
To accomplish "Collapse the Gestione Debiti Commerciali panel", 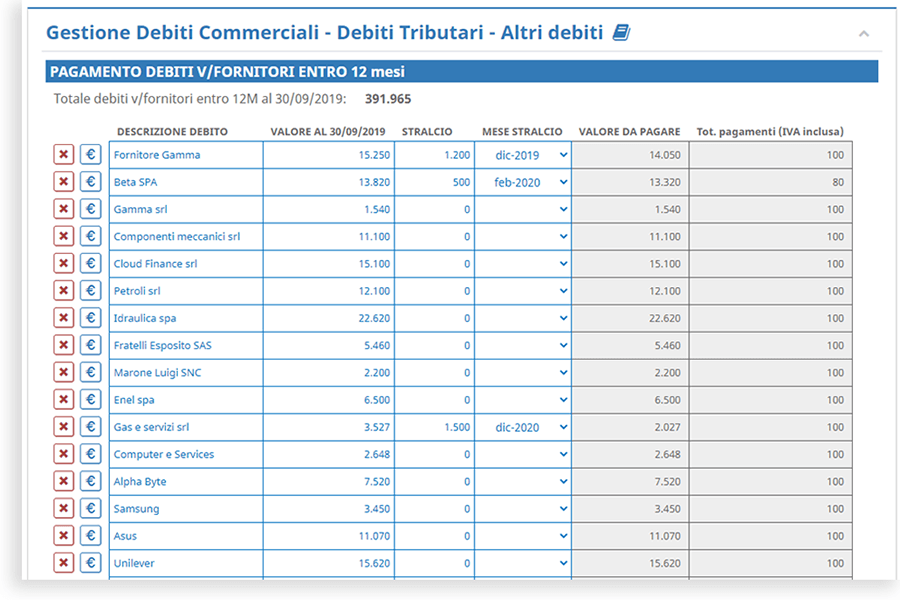I will click(x=864, y=34).
